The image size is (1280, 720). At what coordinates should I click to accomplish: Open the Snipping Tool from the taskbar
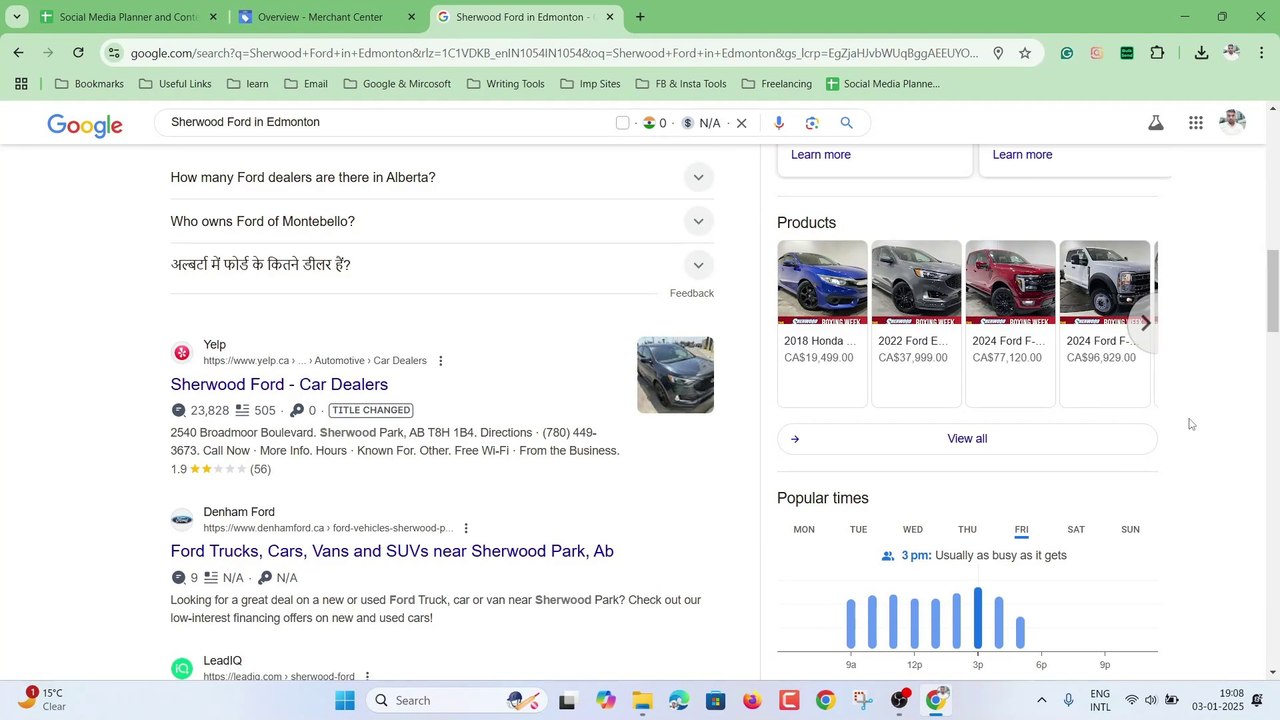click(863, 700)
